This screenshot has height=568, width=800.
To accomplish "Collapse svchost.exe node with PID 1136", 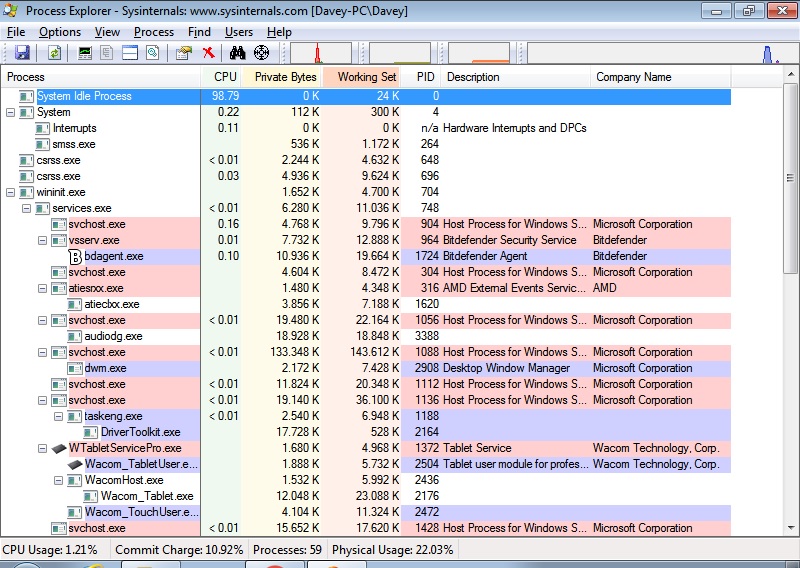I will point(43,401).
